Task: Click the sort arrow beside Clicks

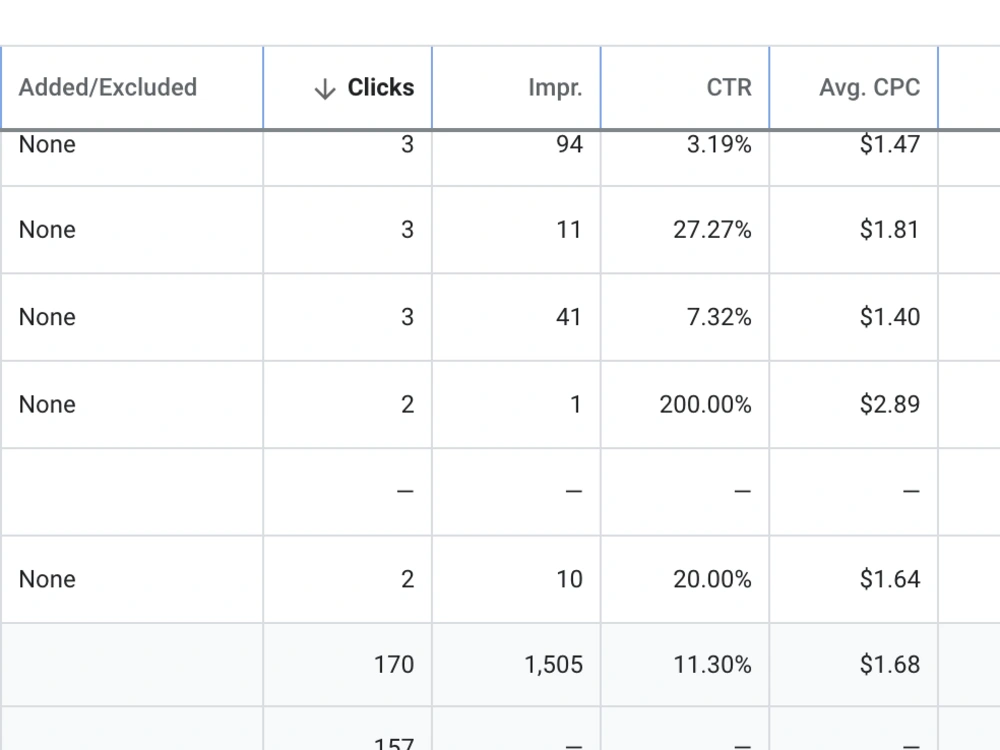Action: (x=325, y=89)
